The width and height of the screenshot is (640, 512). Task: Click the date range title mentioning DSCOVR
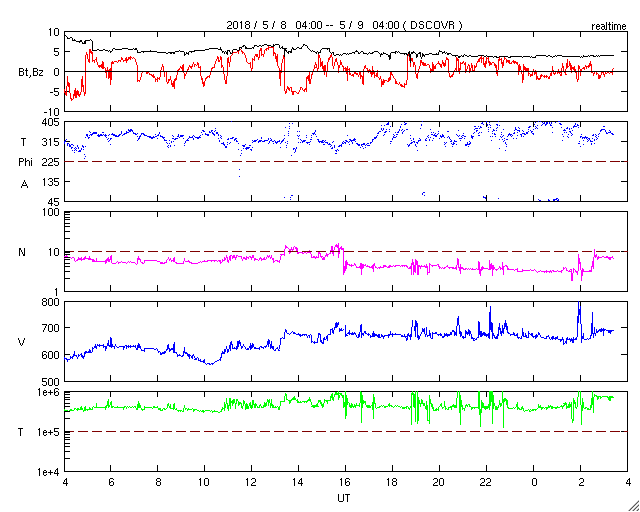pos(344,25)
